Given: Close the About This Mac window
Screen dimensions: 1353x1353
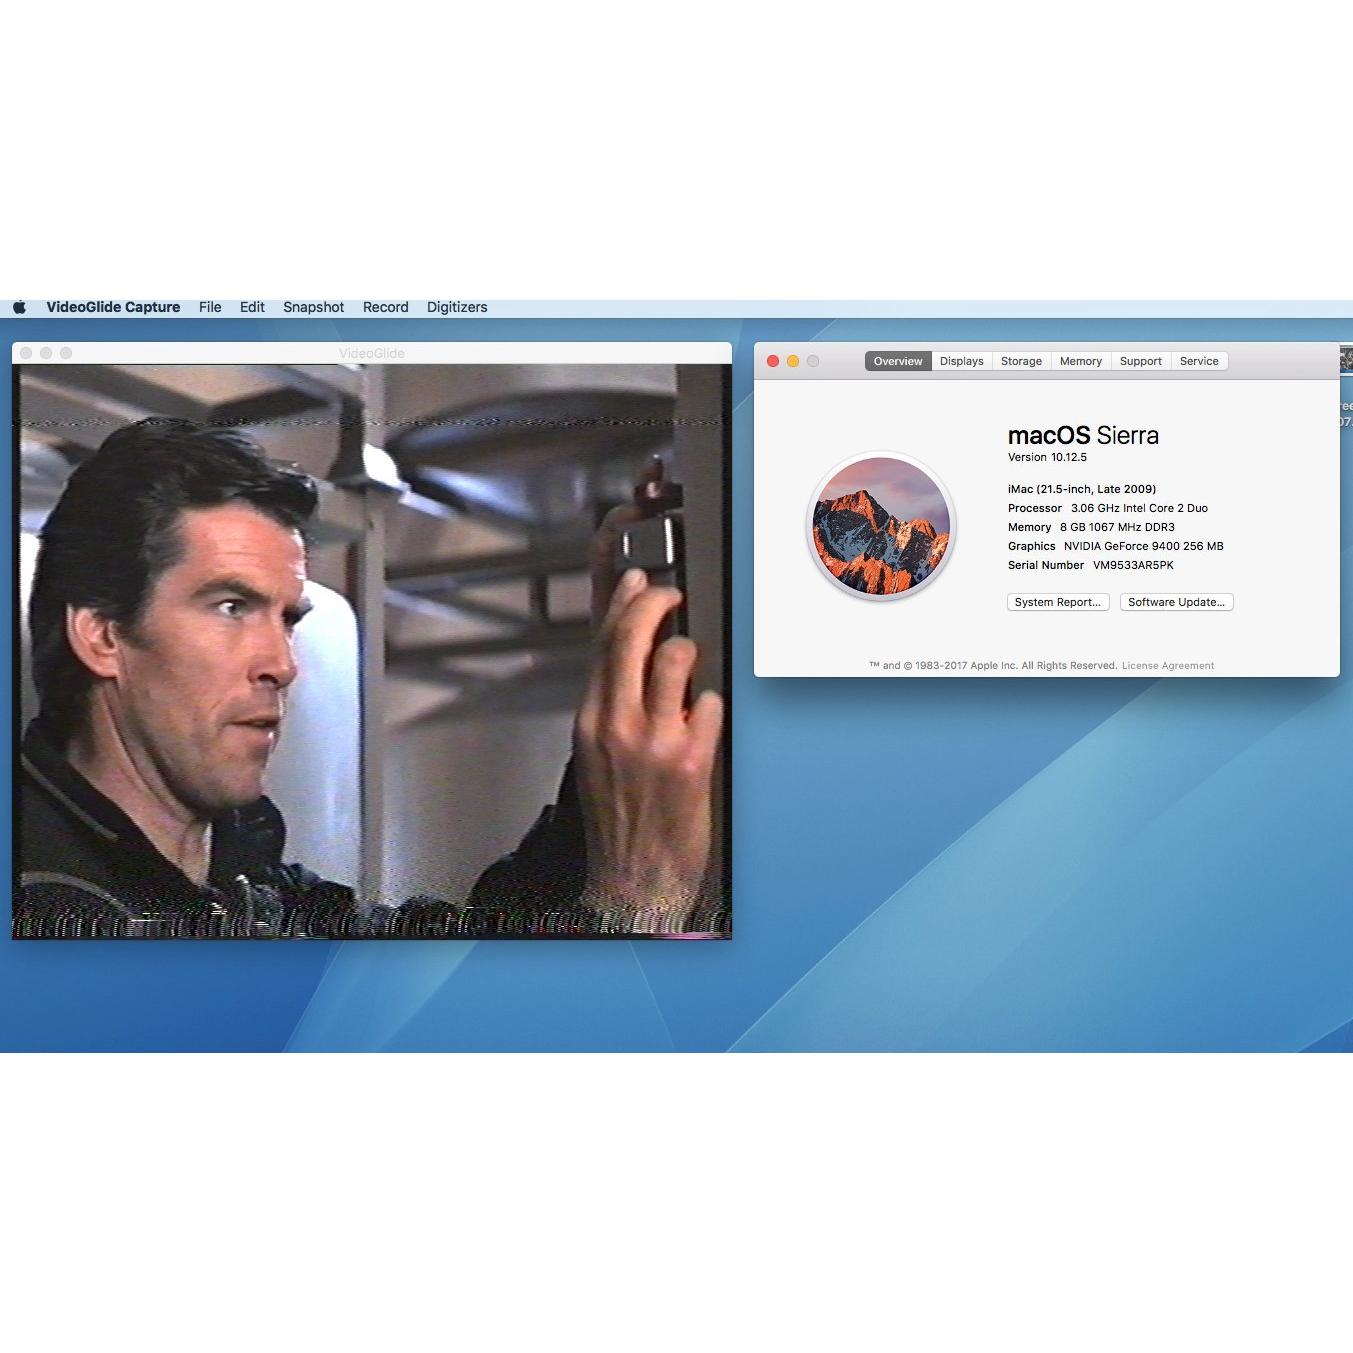Looking at the screenshot, I should 773,361.
